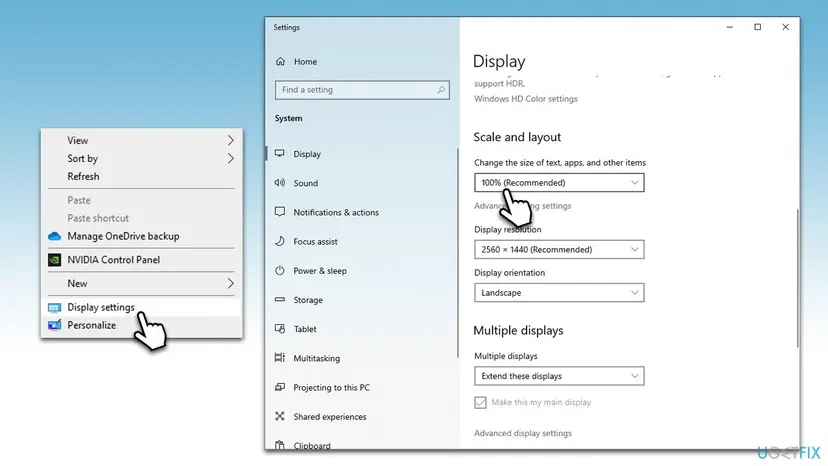Click the Personalize icon in context menu

54,325
